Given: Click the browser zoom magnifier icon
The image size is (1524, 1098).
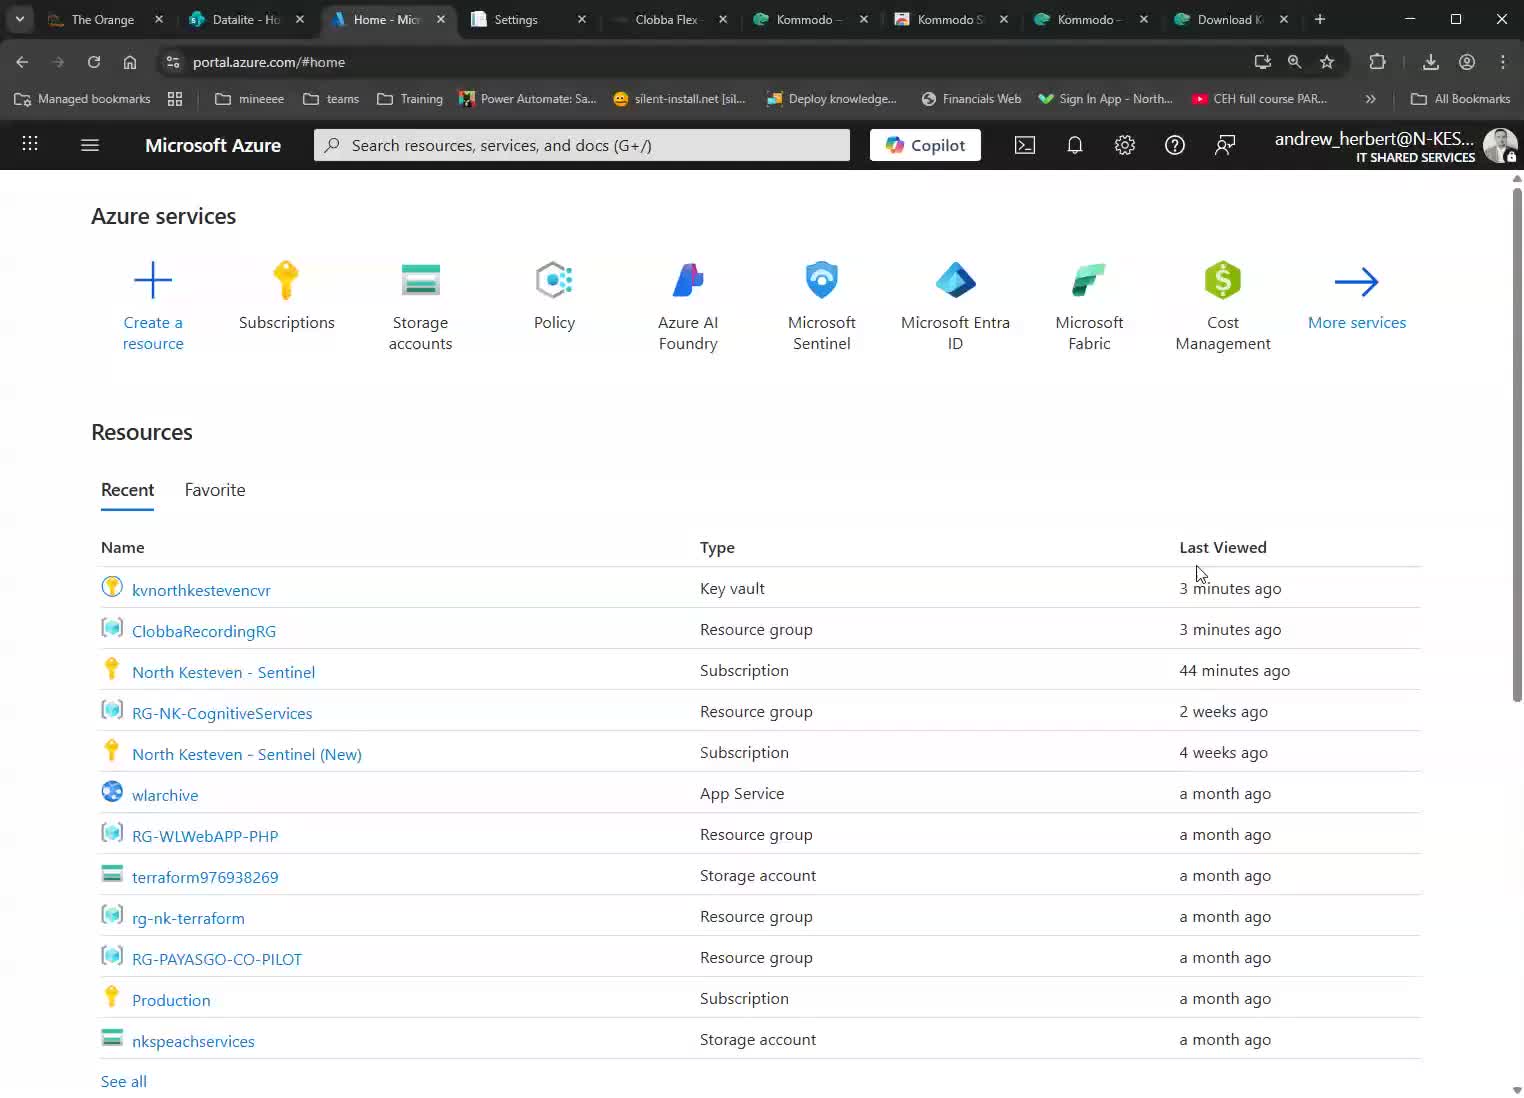Looking at the screenshot, I should click(1295, 62).
